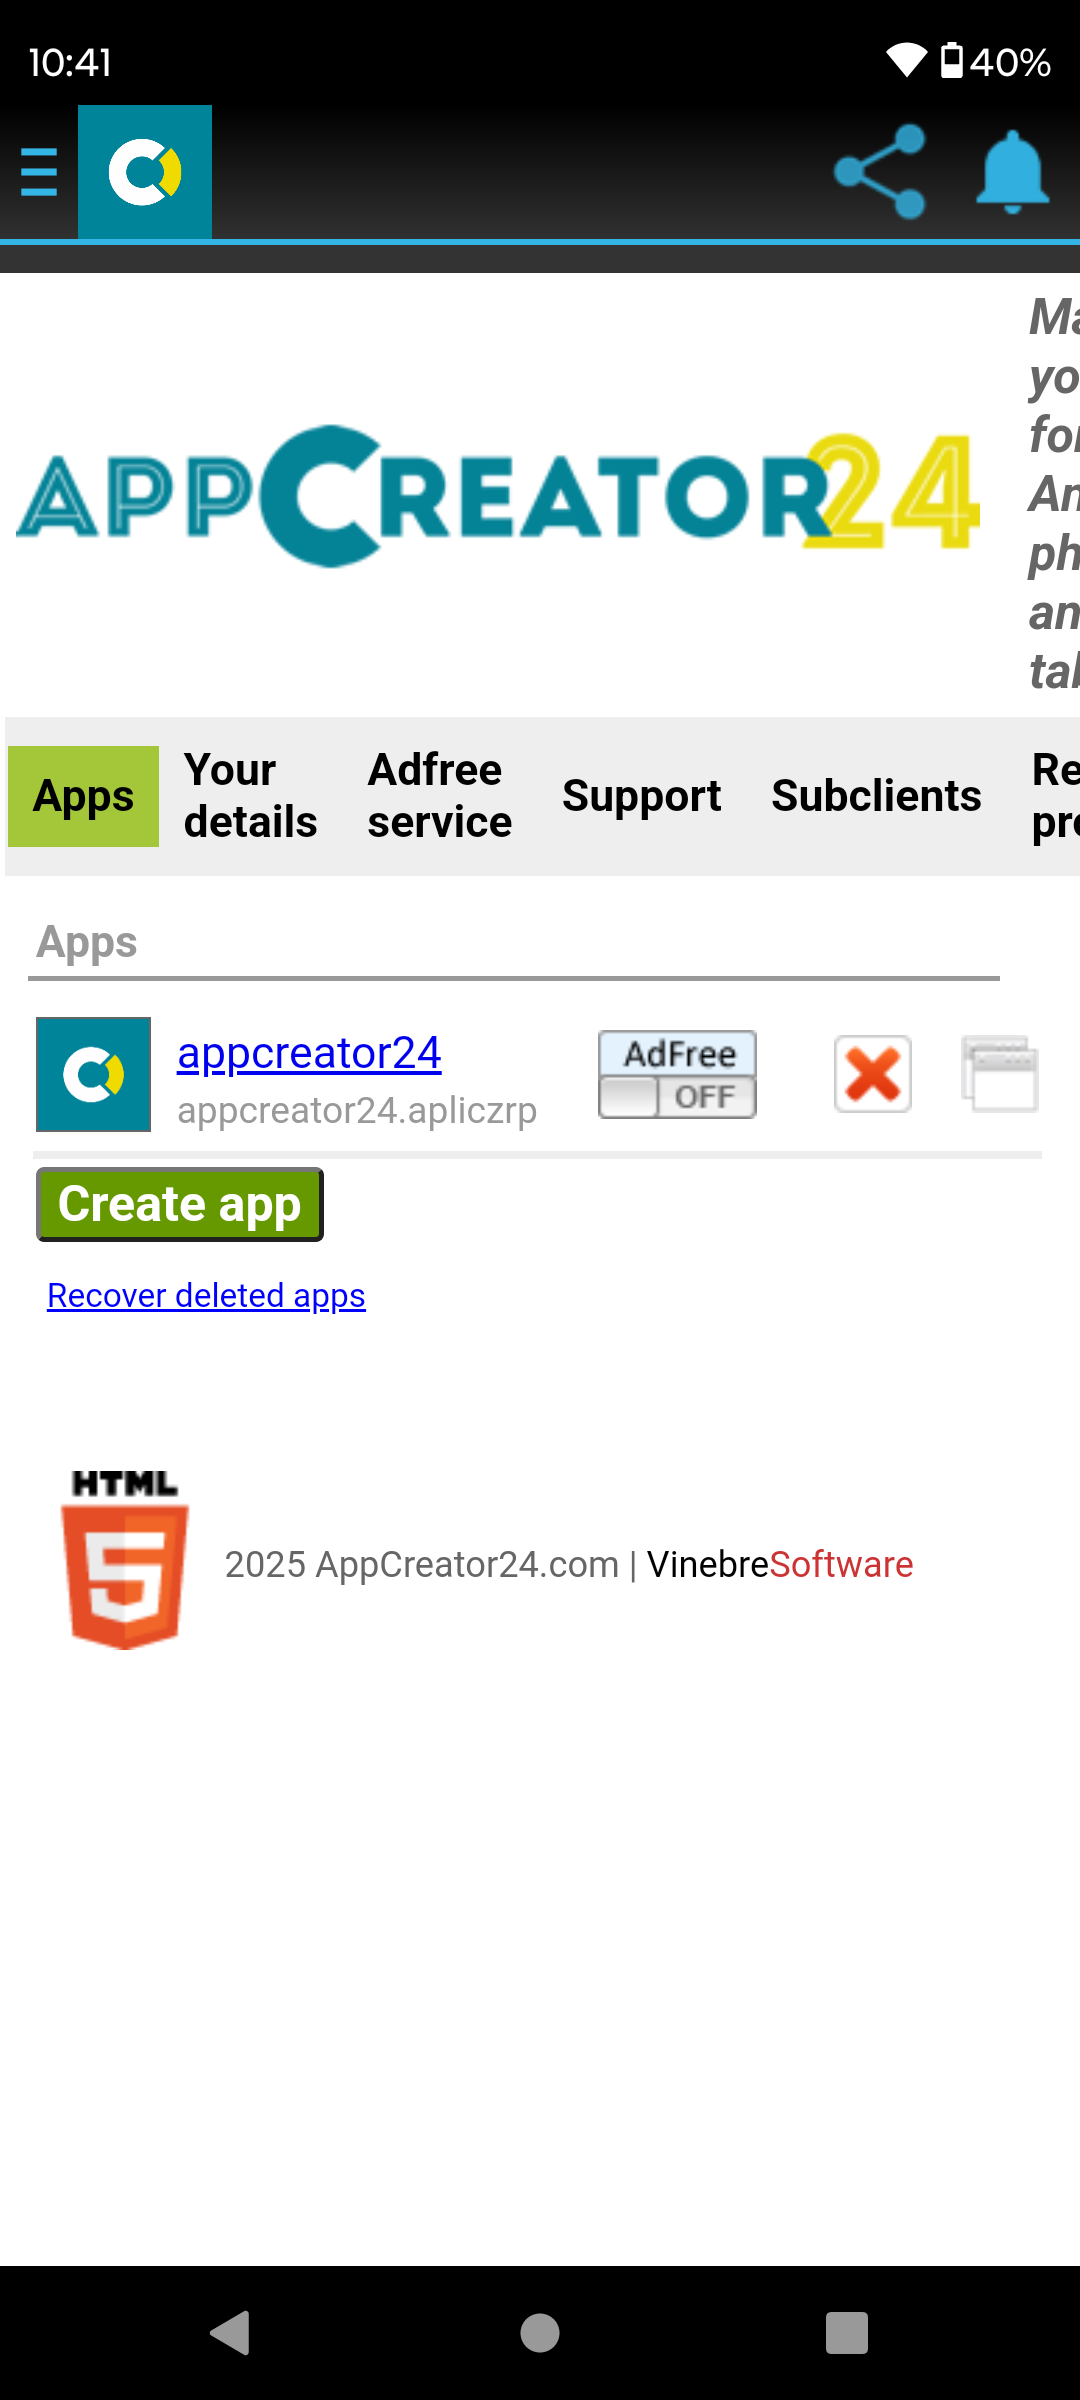Go to the Subclients tab

click(x=876, y=796)
